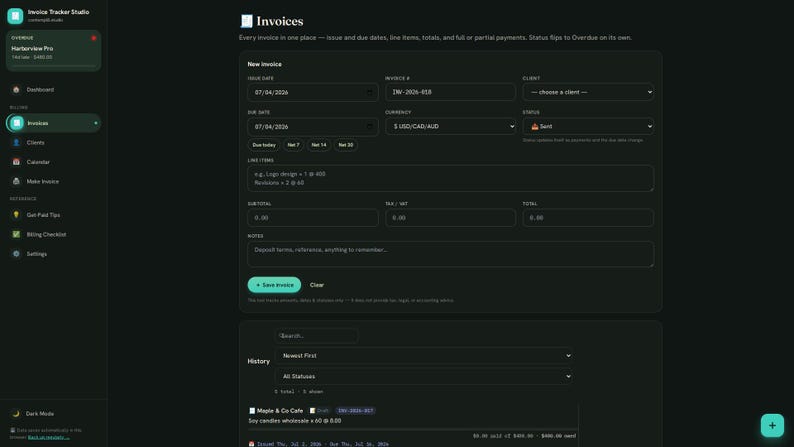Click the history Search box

pos(316,336)
